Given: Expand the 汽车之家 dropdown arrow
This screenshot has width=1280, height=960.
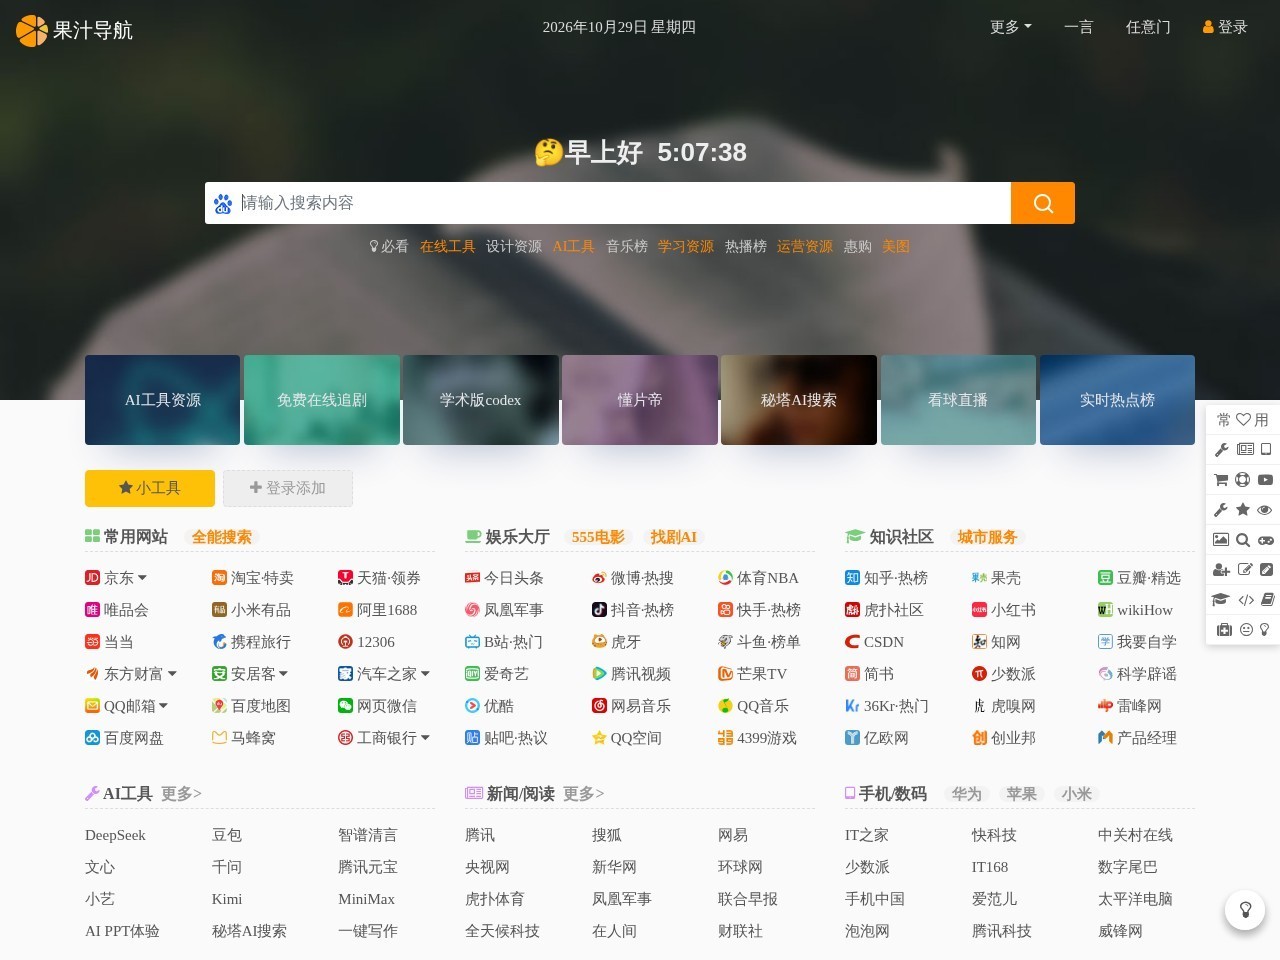Looking at the screenshot, I should pyautogui.click(x=425, y=674).
